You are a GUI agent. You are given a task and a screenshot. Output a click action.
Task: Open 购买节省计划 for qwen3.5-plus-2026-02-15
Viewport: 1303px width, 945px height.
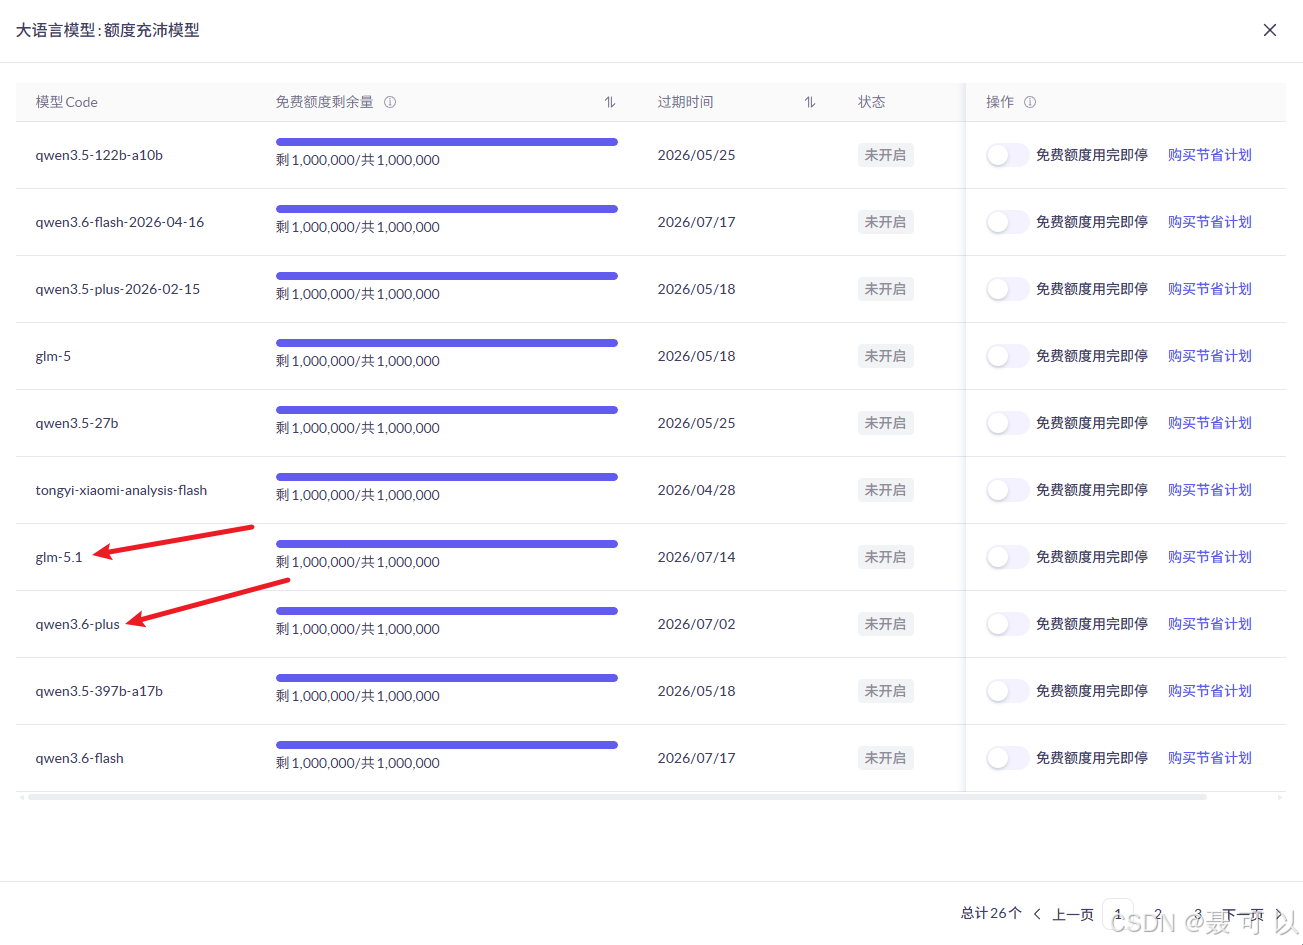click(1210, 289)
